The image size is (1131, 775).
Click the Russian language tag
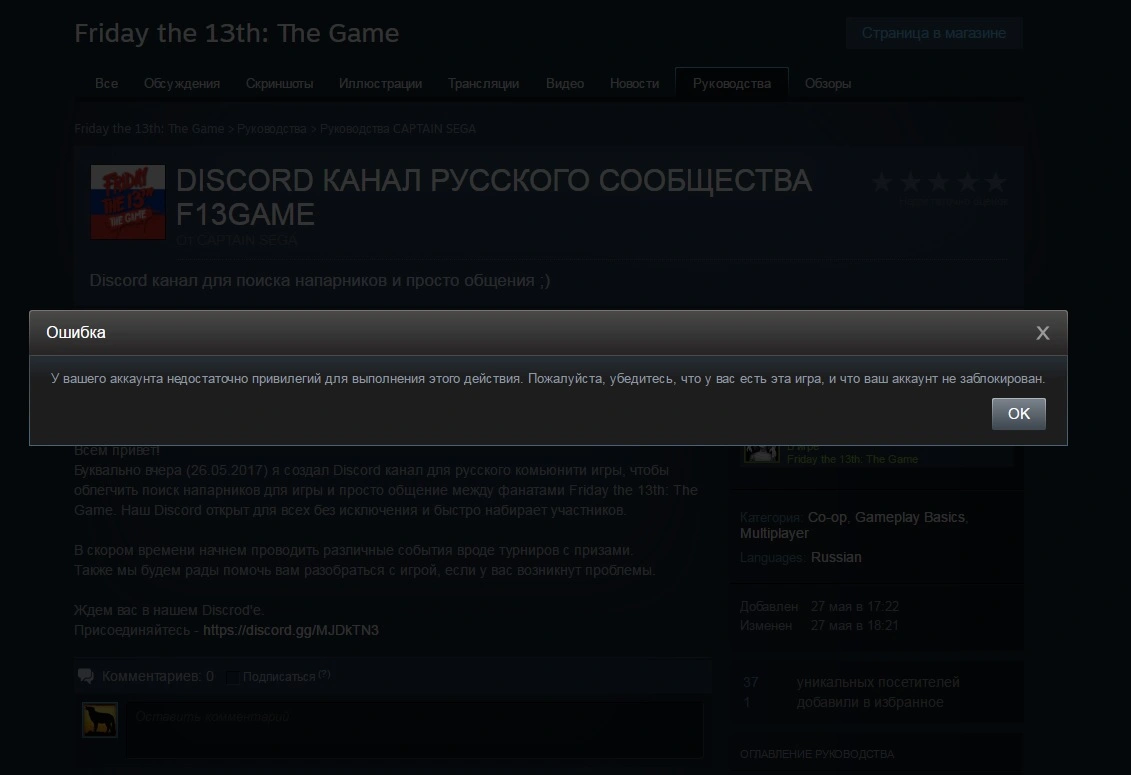pos(836,557)
